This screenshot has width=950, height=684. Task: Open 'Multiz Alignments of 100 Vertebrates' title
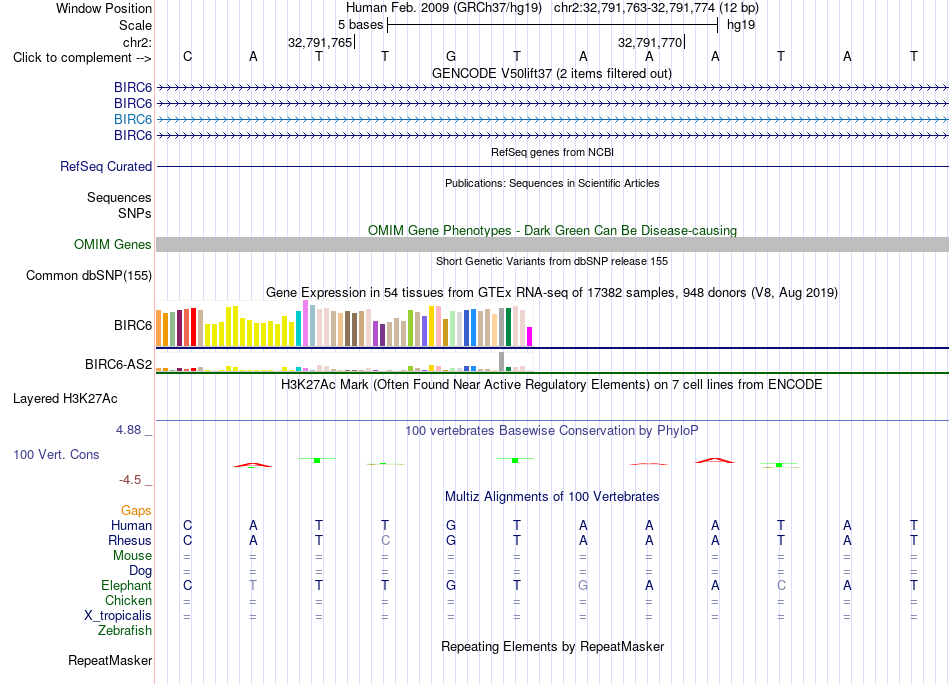(552, 497)
